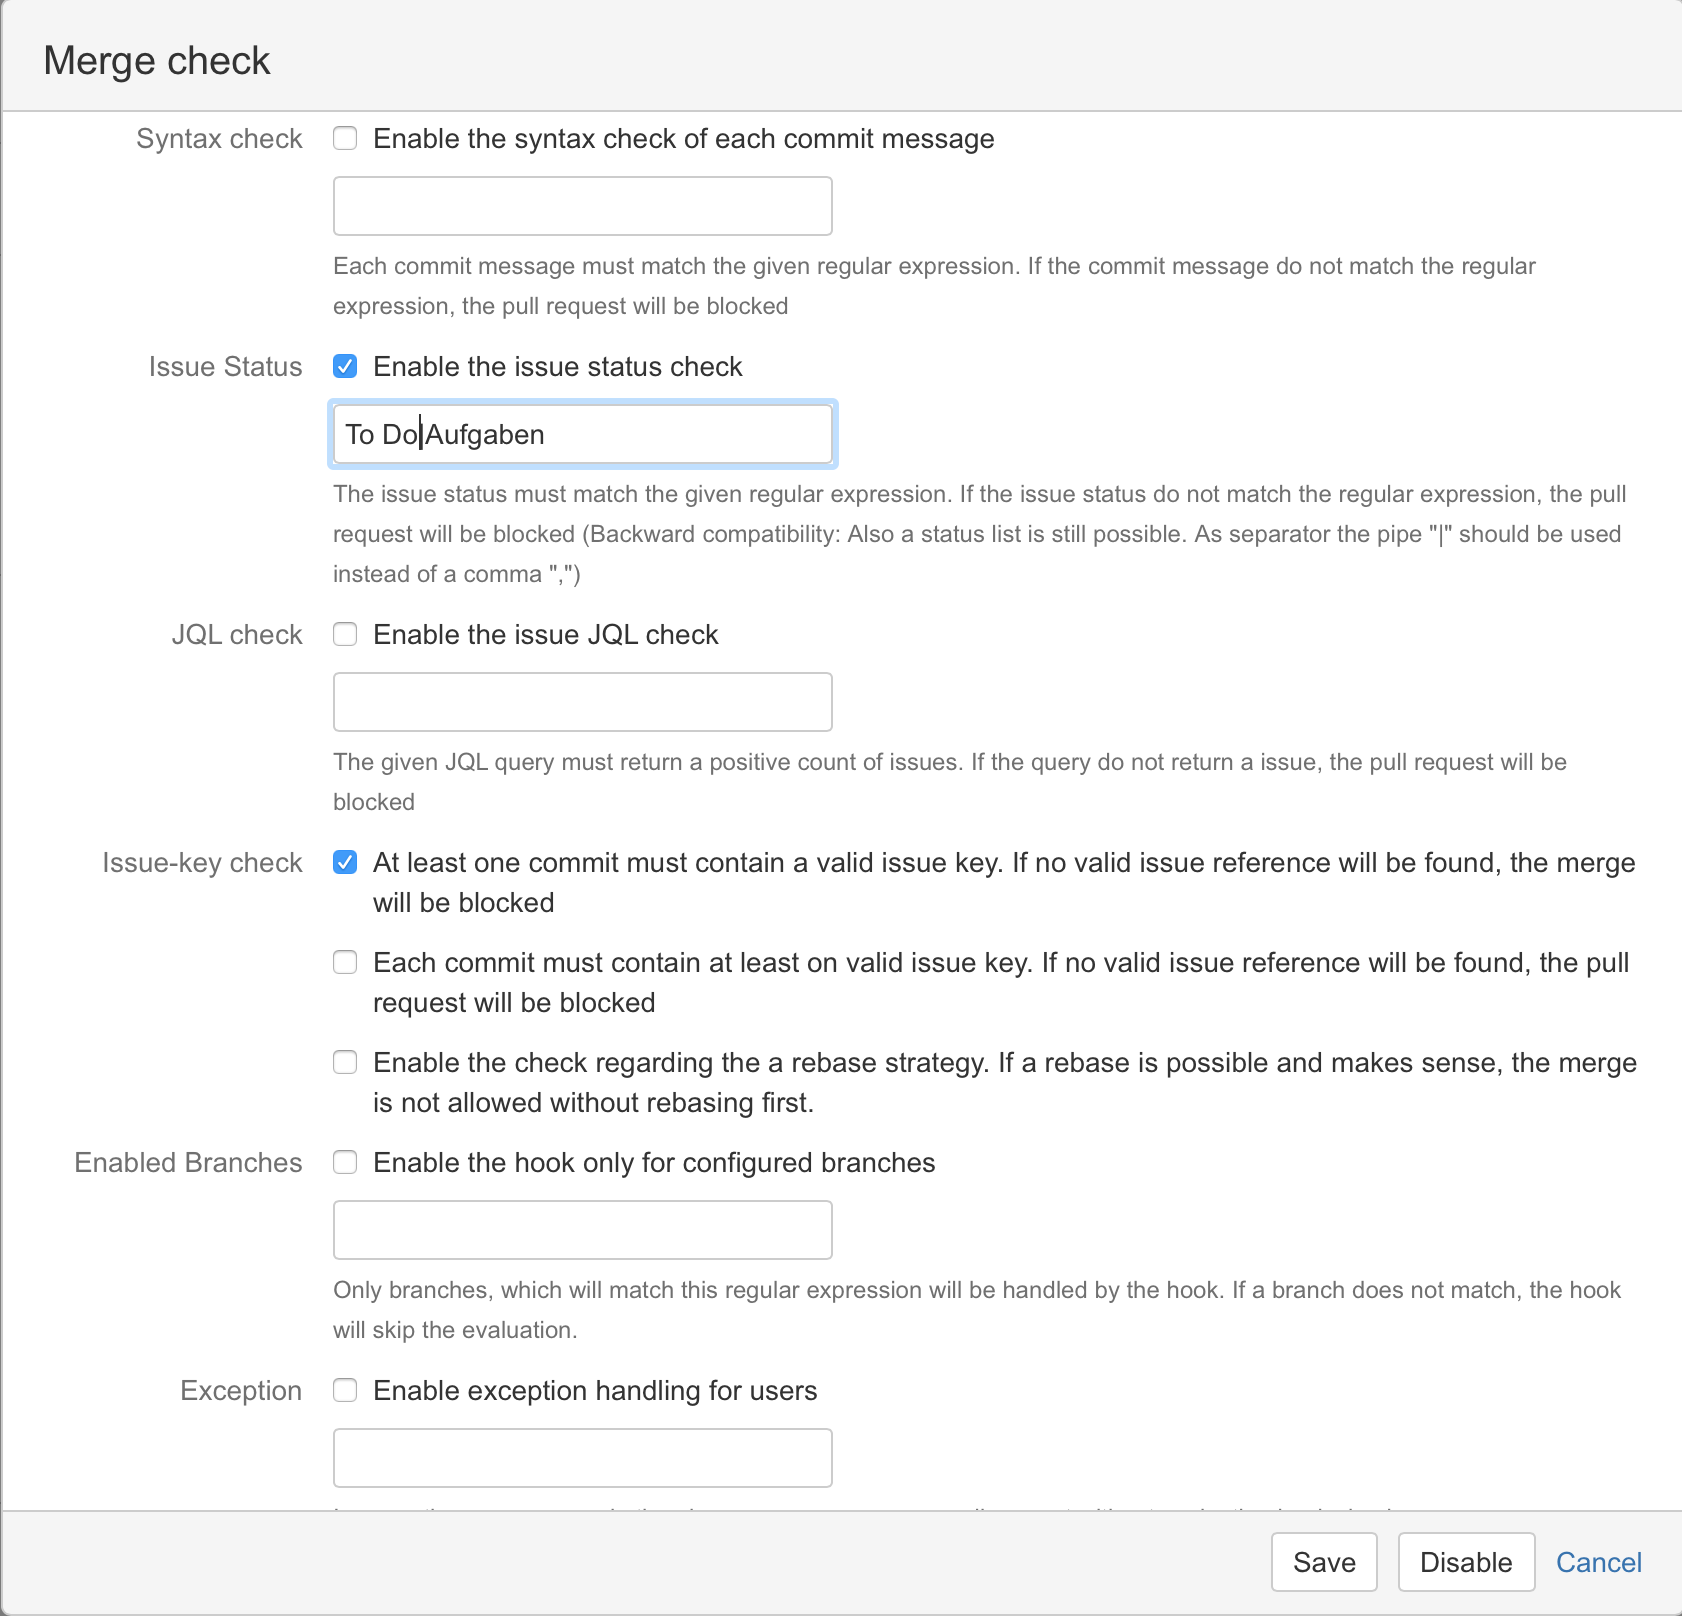Cancel the Merge check dialog
1682x1616 pixels.
point(1598,1562)
